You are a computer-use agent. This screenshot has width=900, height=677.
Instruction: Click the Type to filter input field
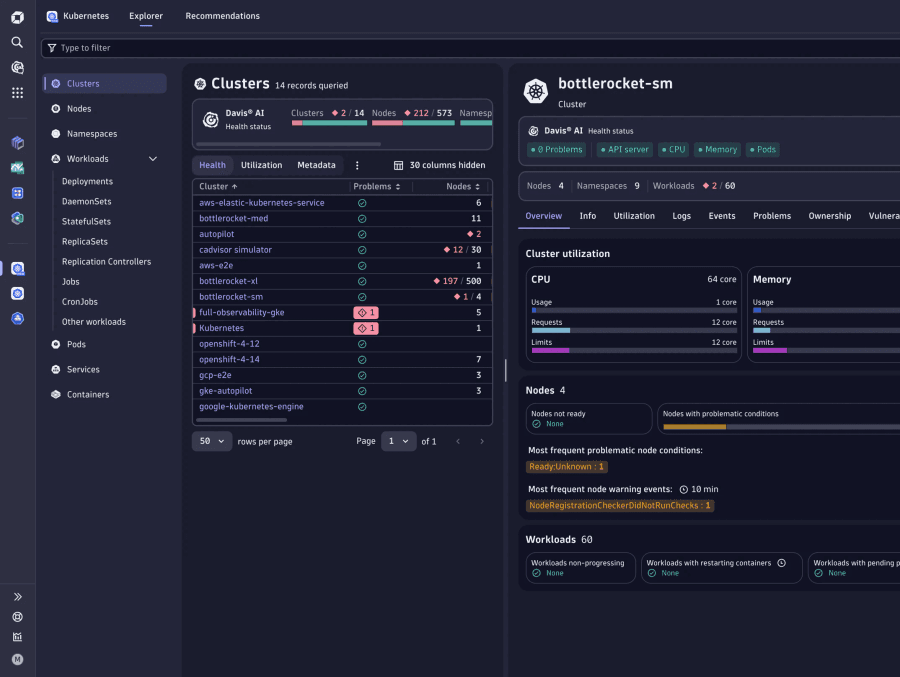click(471, 48)
